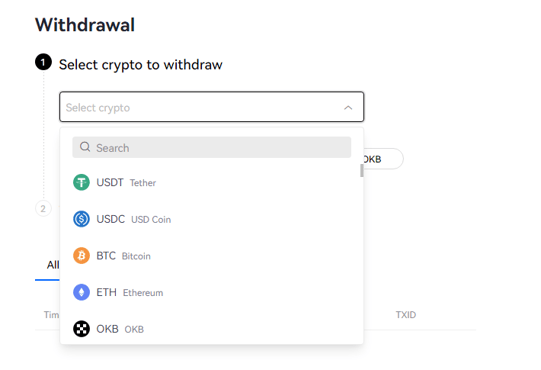Collapse the Select crypto dropdown chevron
Screen dimensions: 541x370
click(348, 108)
